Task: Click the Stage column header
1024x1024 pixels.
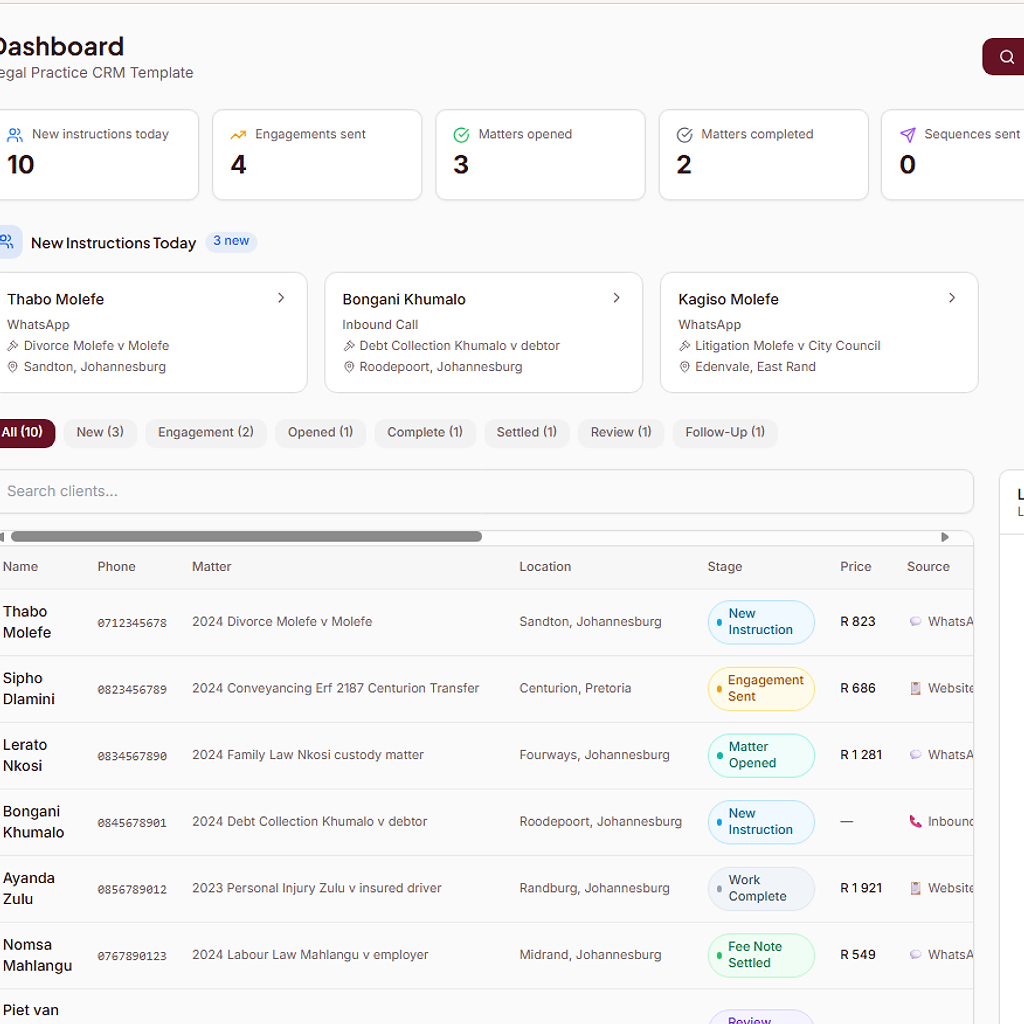Action: point(725,567)
